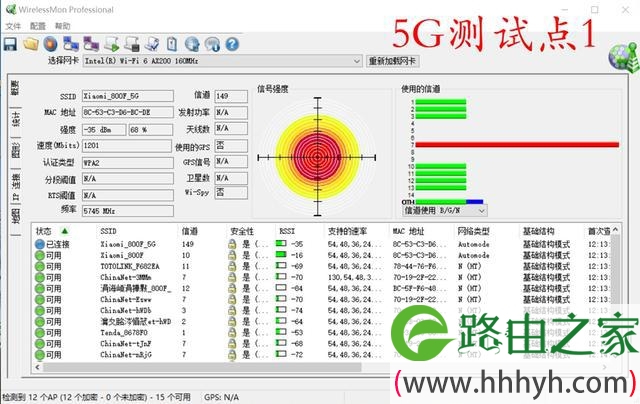This screenshot has width=640, height=404.
Task: Select the ChinaNet-Eswe row SSID text
Action: tap(126, 300)
